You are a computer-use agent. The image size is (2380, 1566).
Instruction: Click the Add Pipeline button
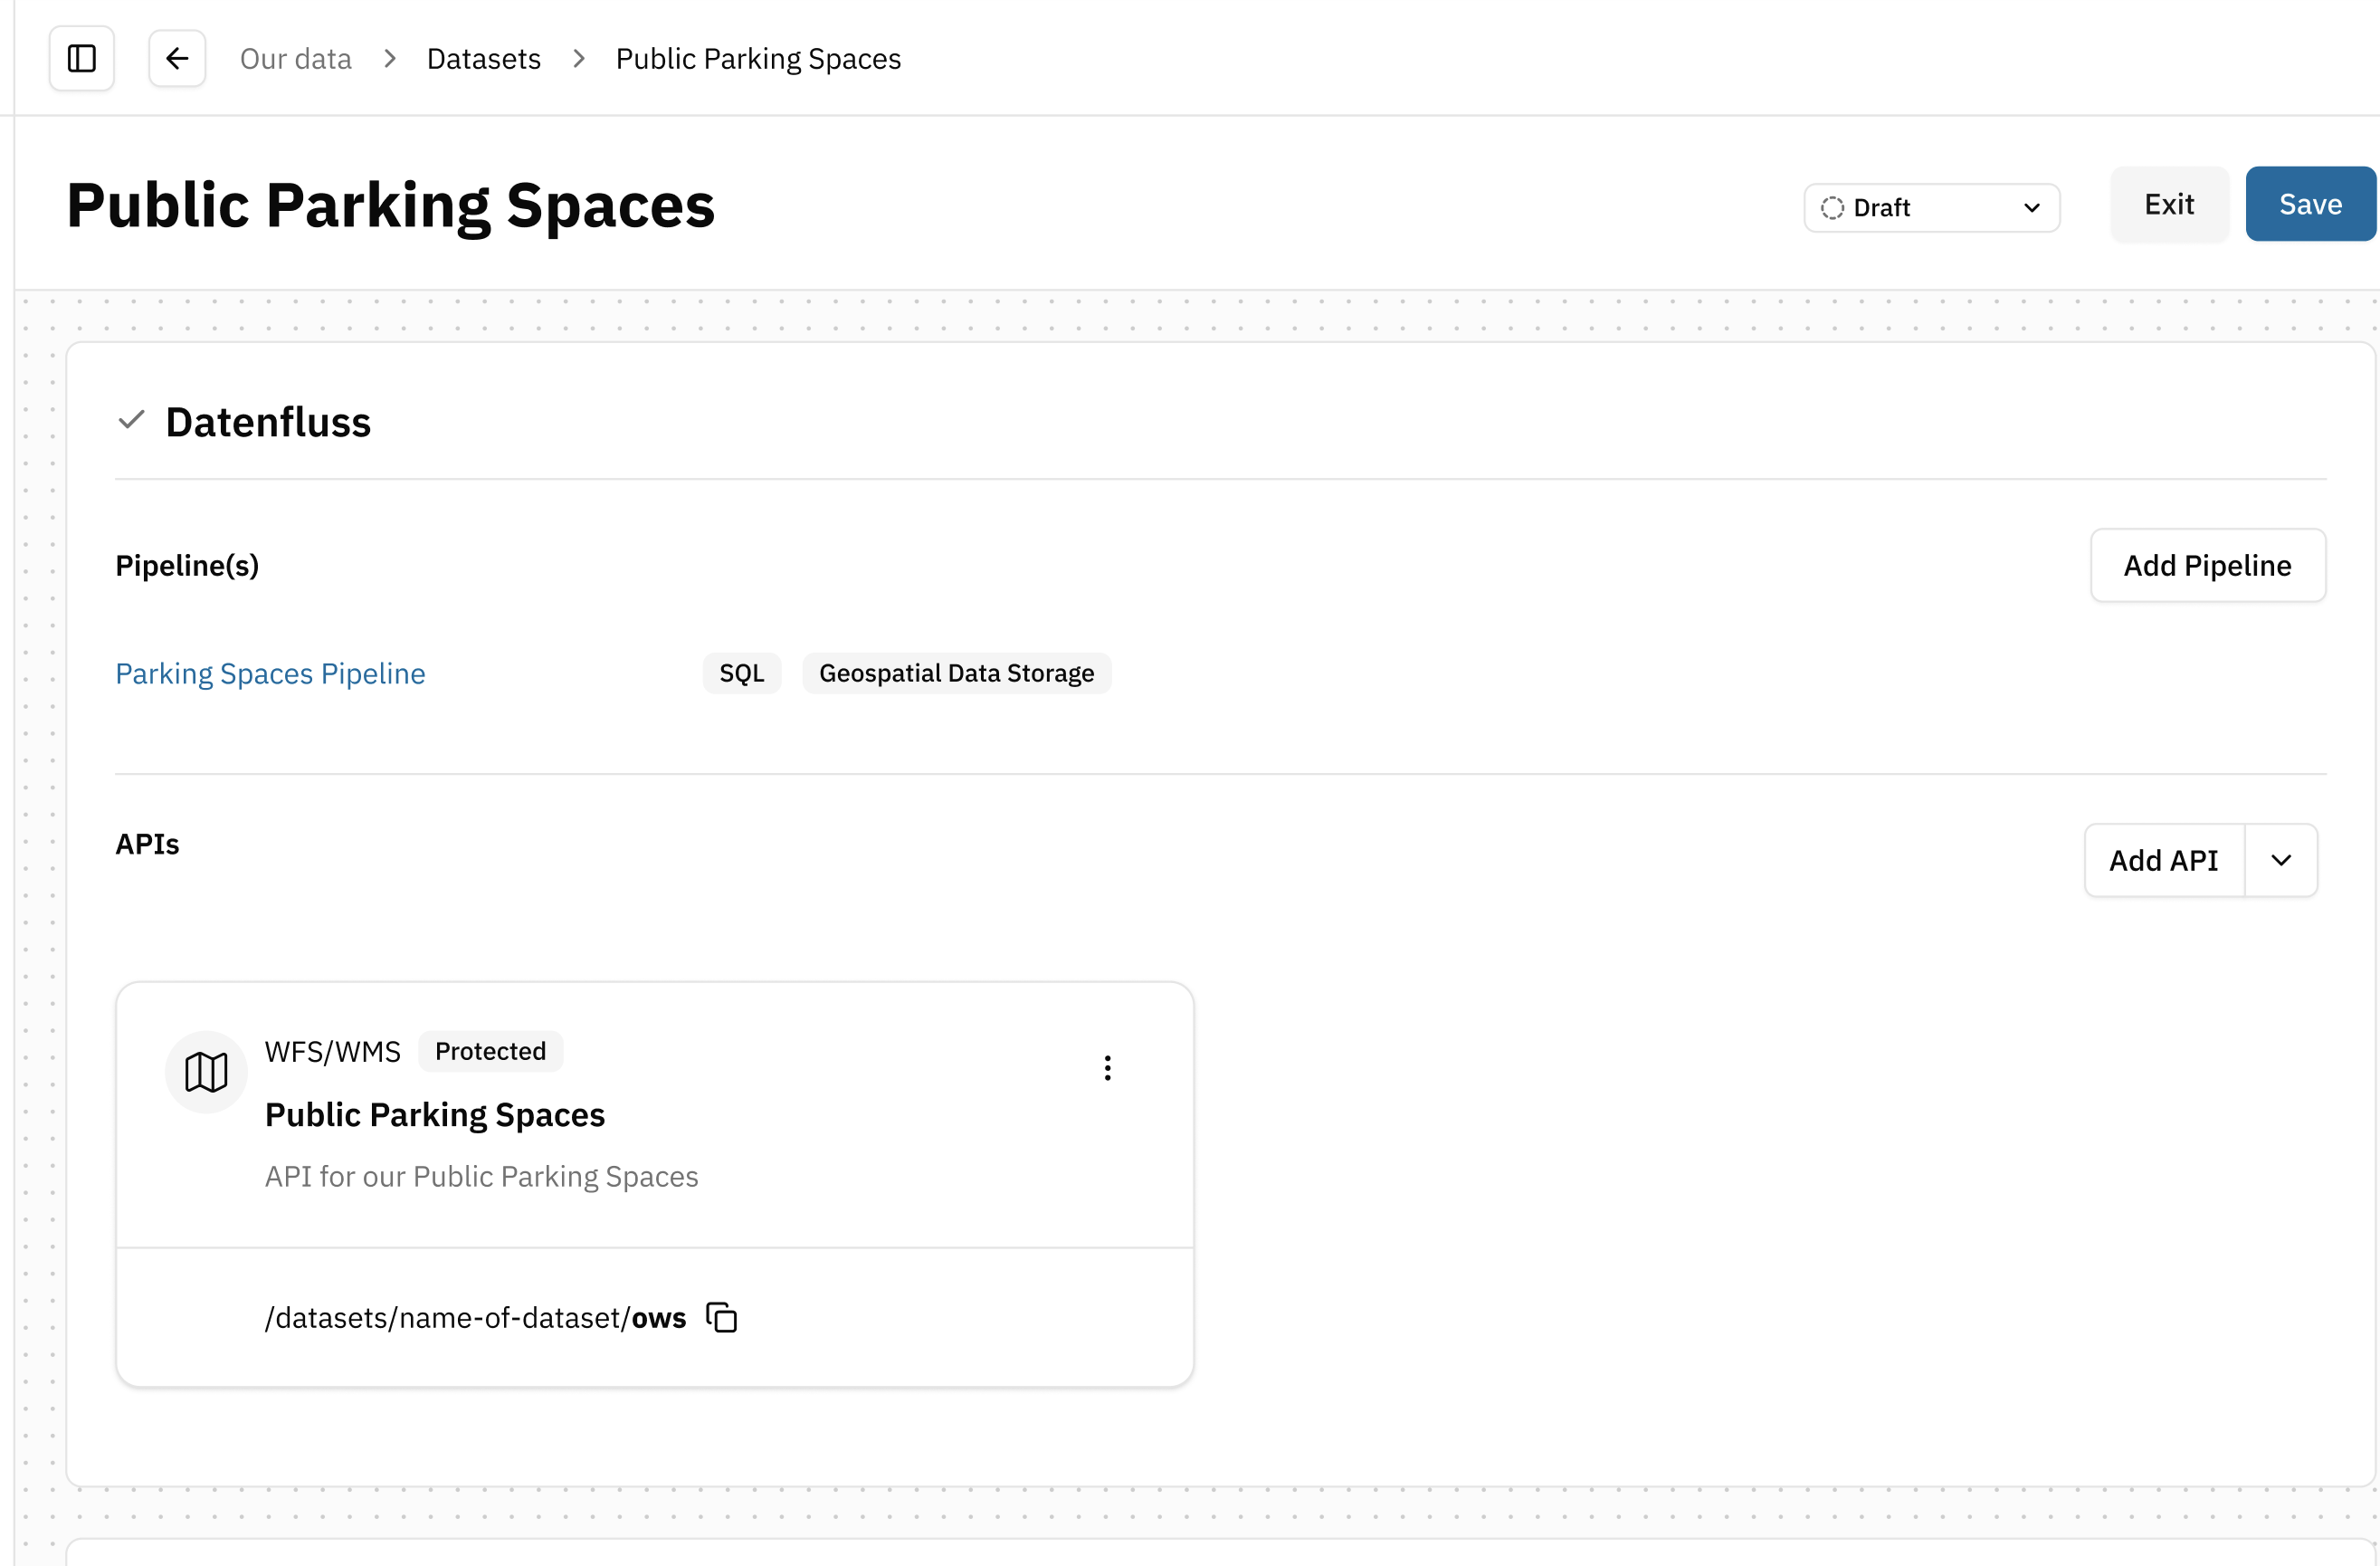[2208, 566]
